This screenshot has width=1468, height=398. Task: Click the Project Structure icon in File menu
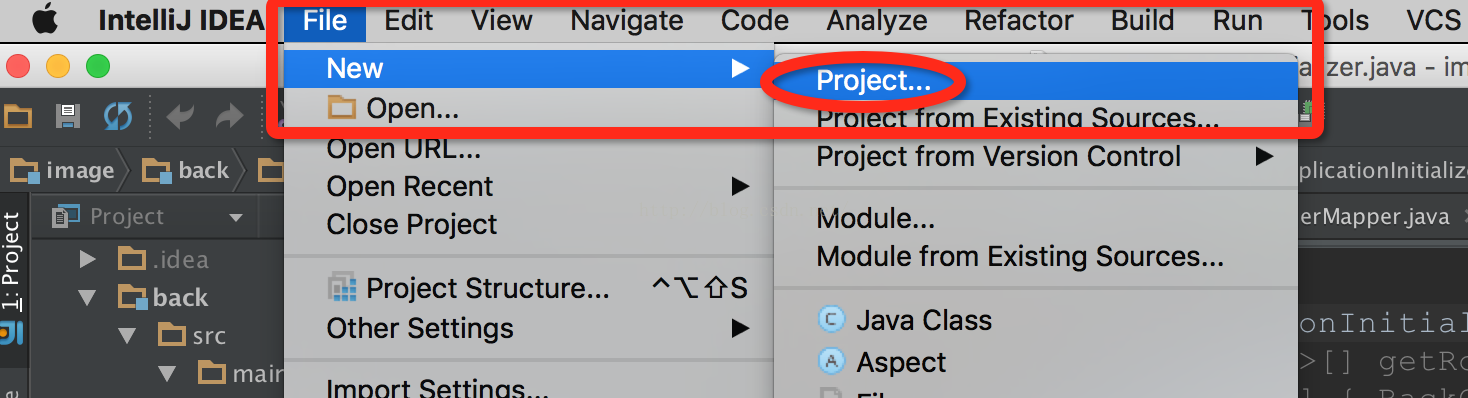[342, 288]
